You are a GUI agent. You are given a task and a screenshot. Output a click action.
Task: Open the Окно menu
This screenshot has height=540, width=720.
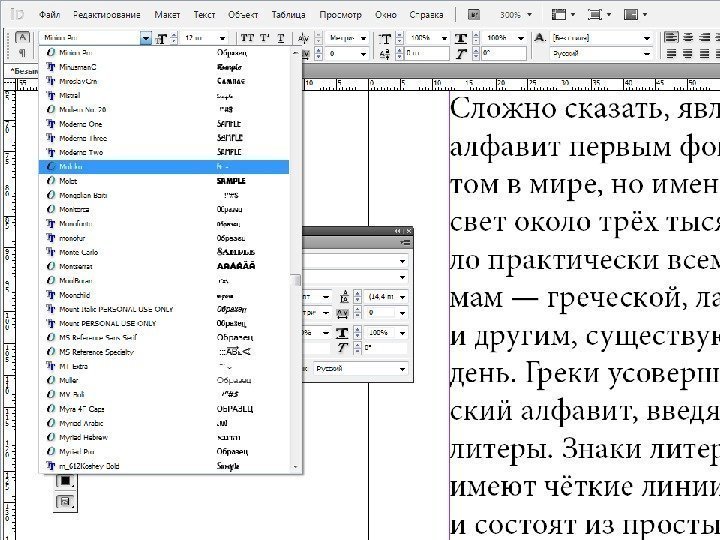point(386,15)
